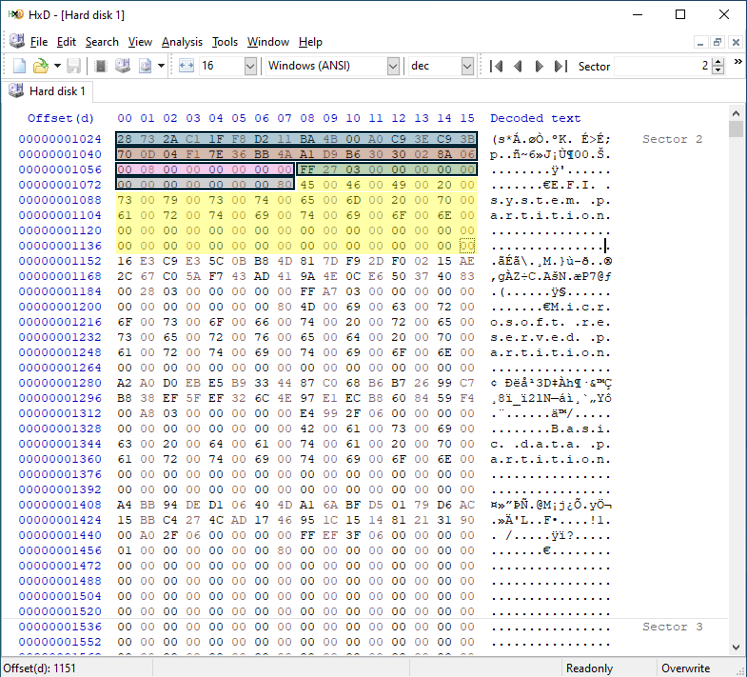Click the Open file folder icon

point(40,66)
